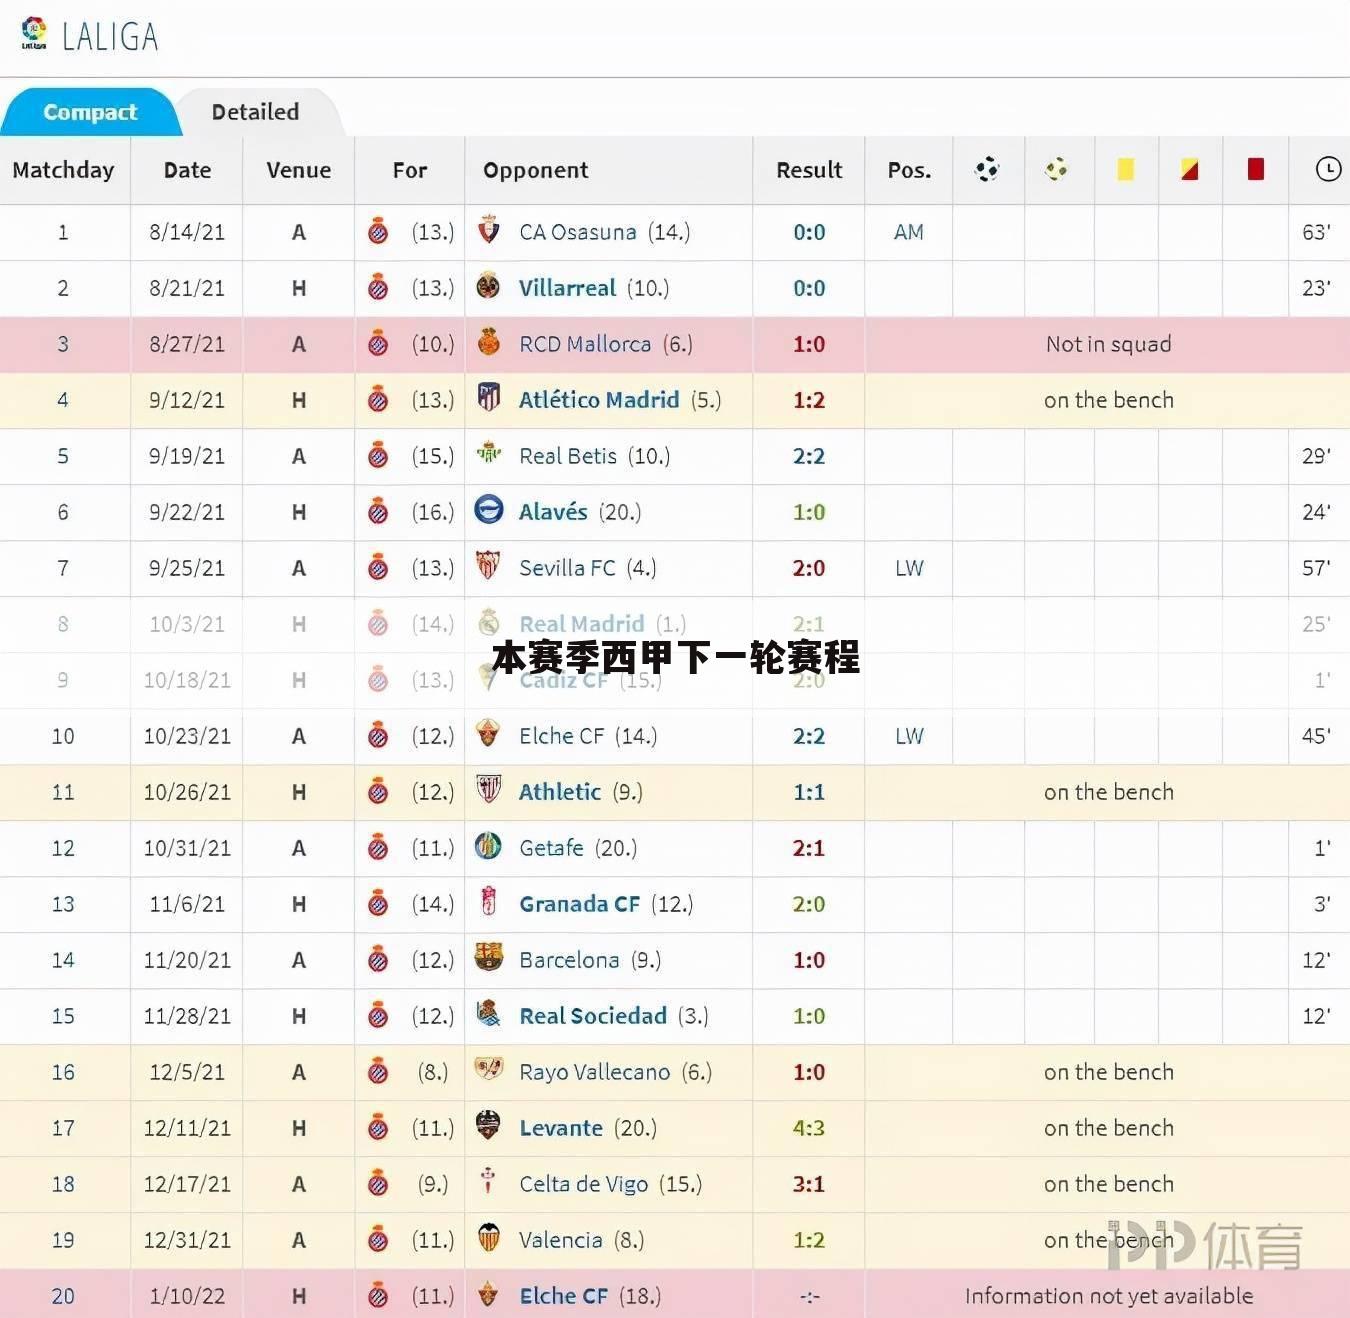The image size is (1350, 1318).
Task: Open the 4:3 result against Levante
Action: [809, 1128]
